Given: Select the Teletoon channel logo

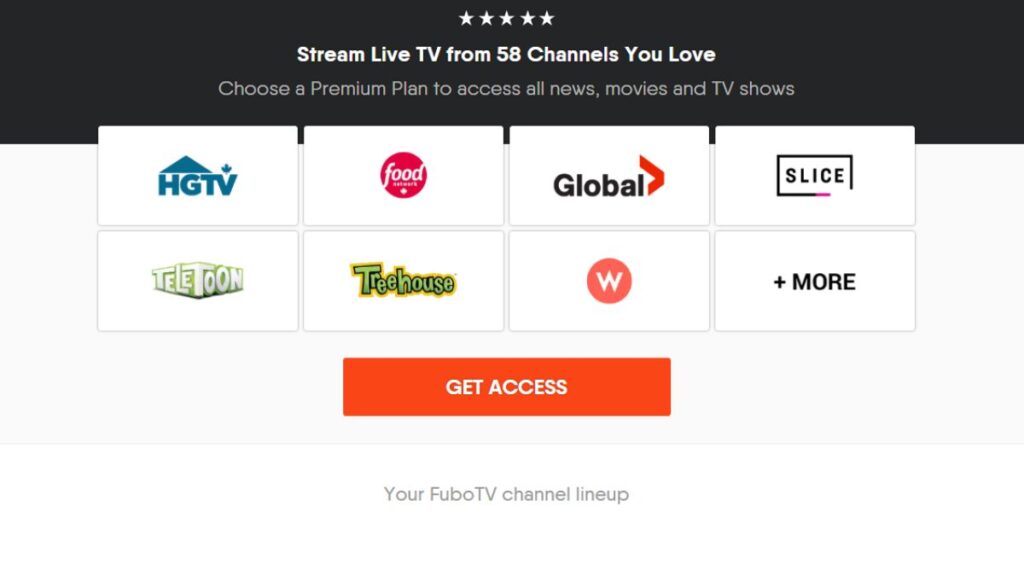Looking at the screenshot, I should tap(198, 280).
